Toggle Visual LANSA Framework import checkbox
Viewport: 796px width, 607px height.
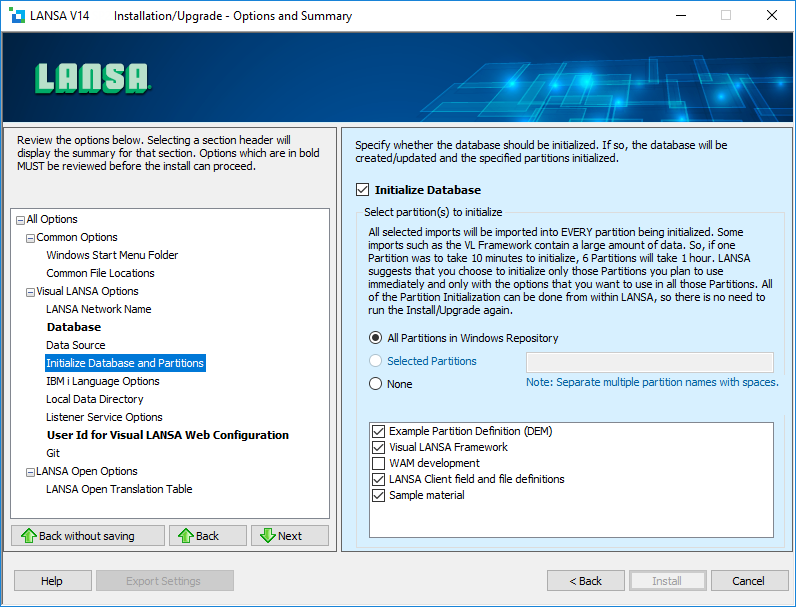tap(378, 447)
